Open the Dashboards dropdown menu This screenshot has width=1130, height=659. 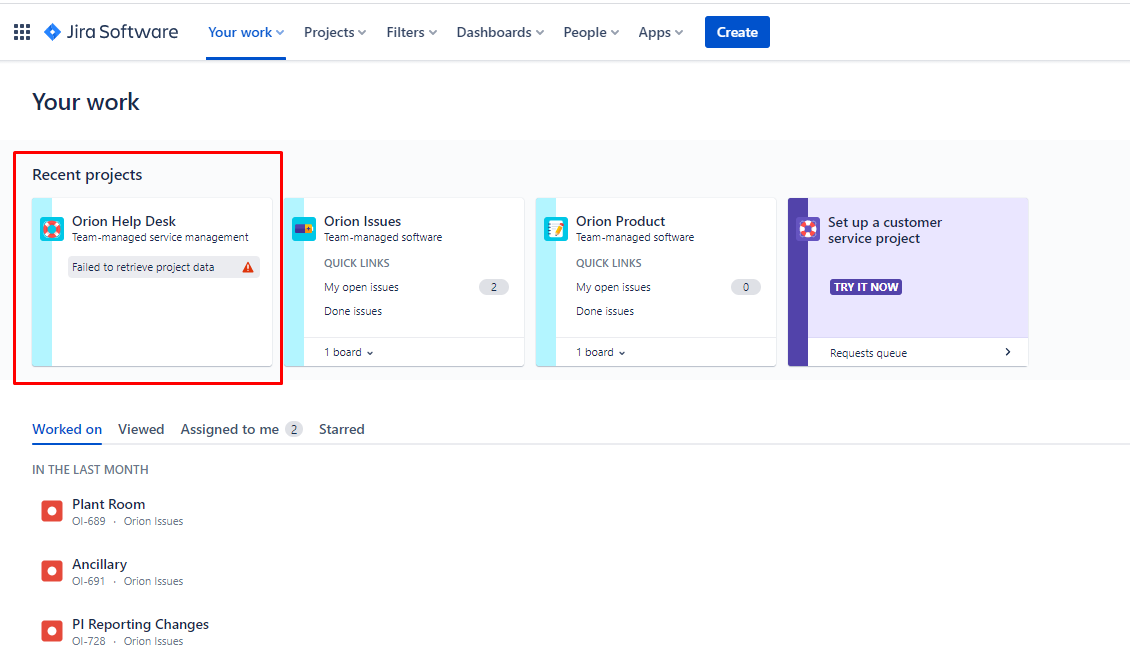(500, 32)
